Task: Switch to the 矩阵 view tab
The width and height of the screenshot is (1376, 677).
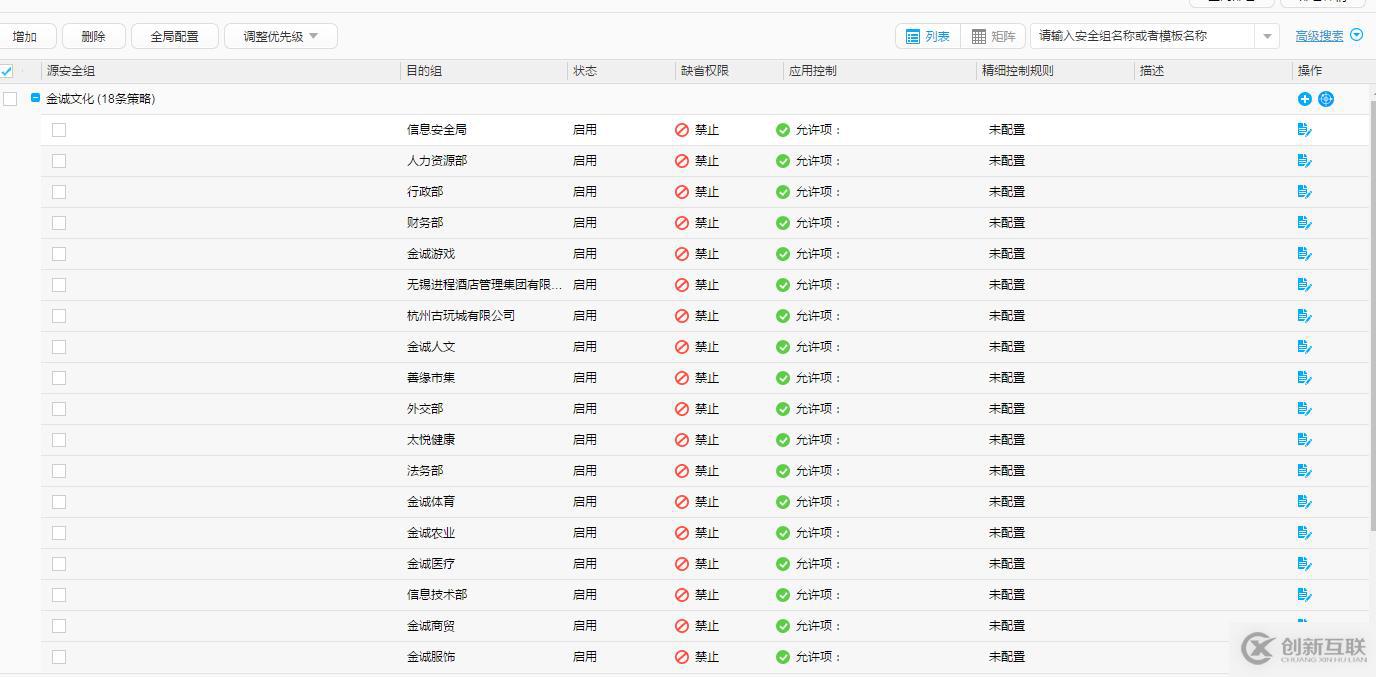Action: [993, 35]
